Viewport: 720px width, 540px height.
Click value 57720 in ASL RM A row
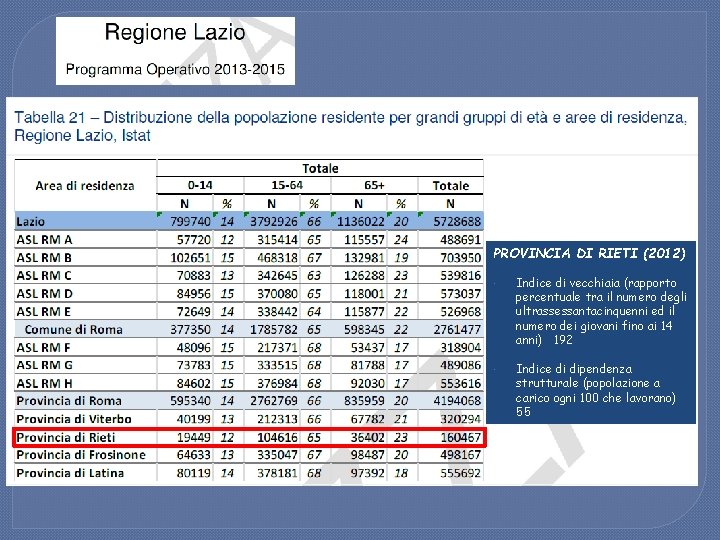coord(194,240)
